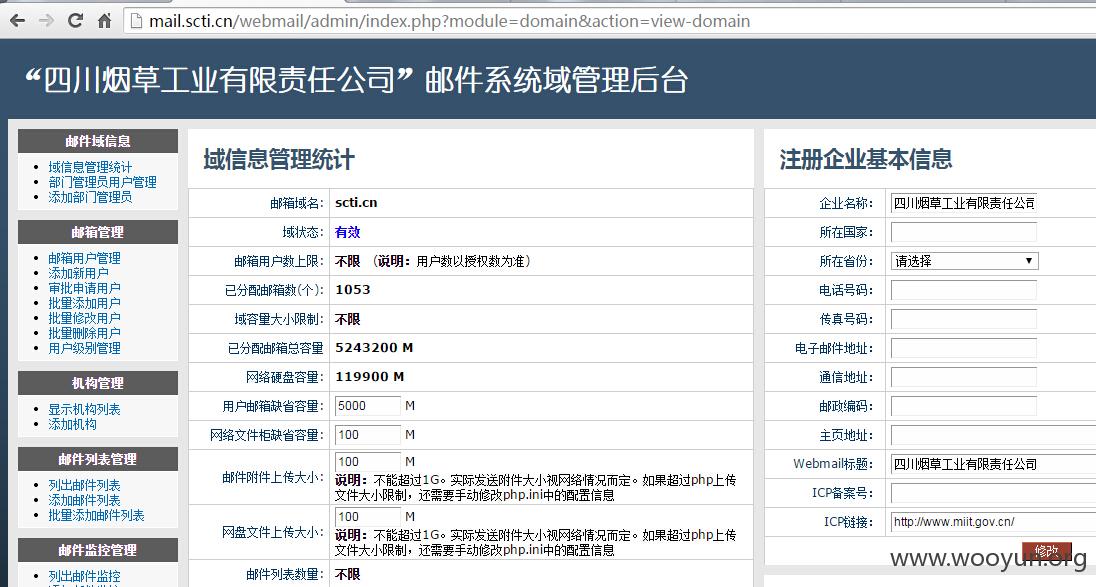Click the red 修改 button

pyautogui.click(x=1046, y=551)
